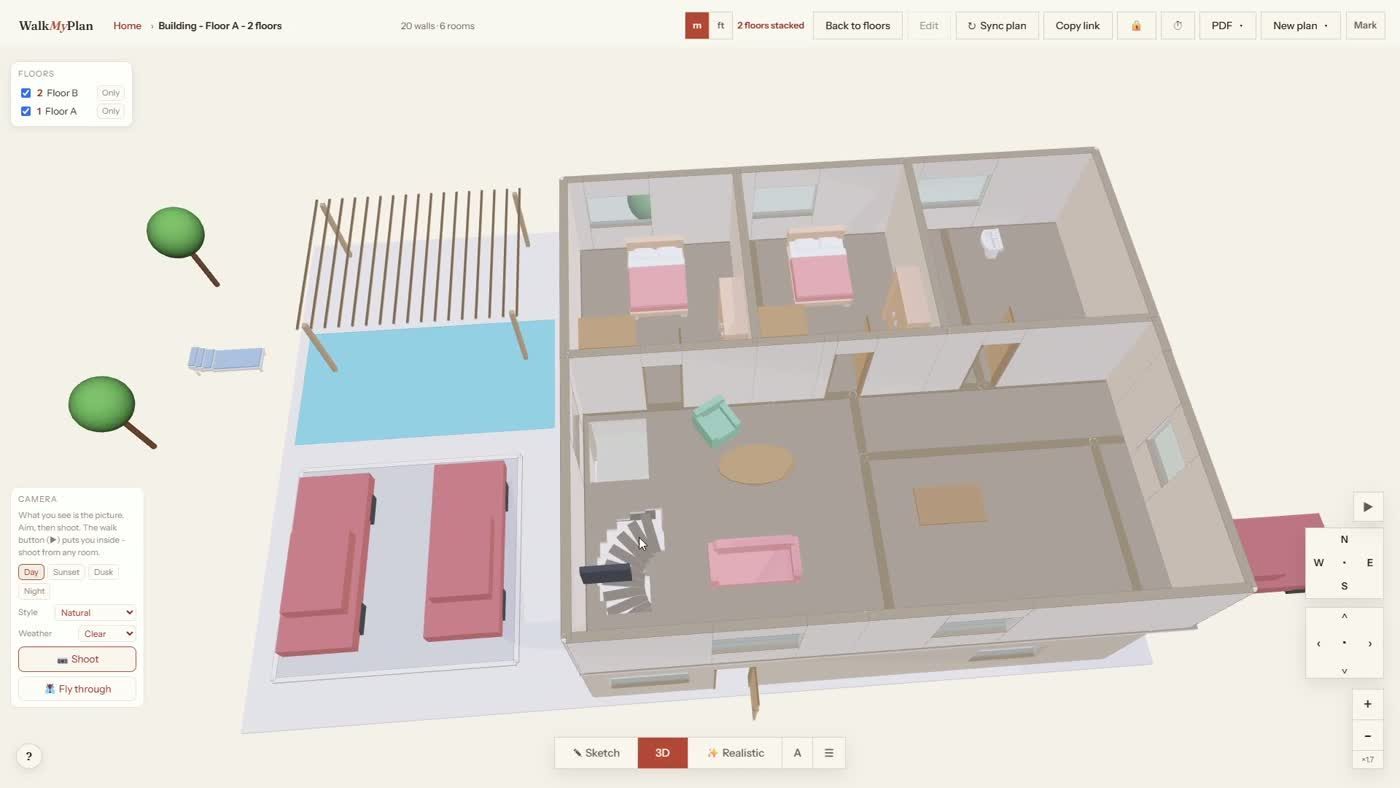Go to Home in the breadcrumb

127,26
